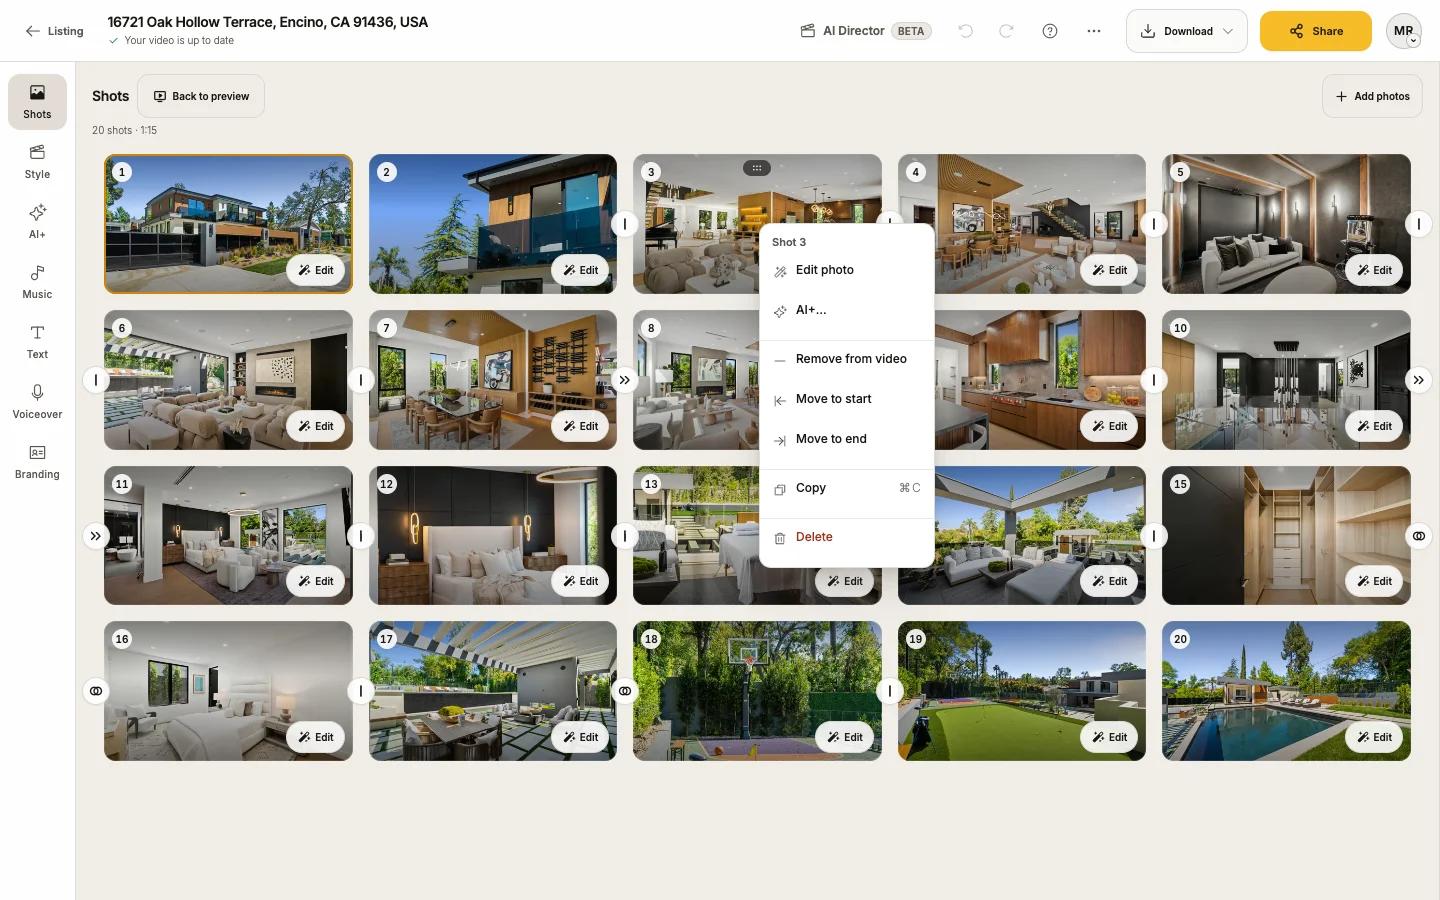Select the shot 19 golf green thumbnail
The height and width of the screenshot is (900, 1440).
(x=1022, y=691)
